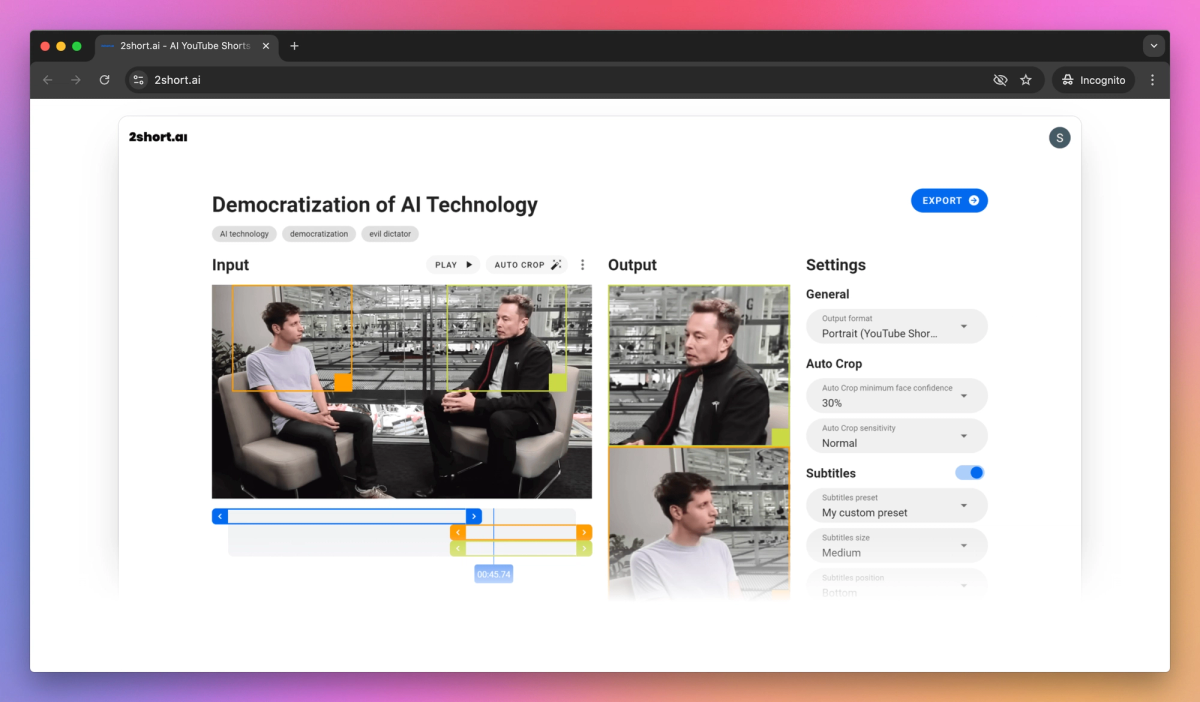Run Auto Crop on the video
1200x702 pixels.
528,265
